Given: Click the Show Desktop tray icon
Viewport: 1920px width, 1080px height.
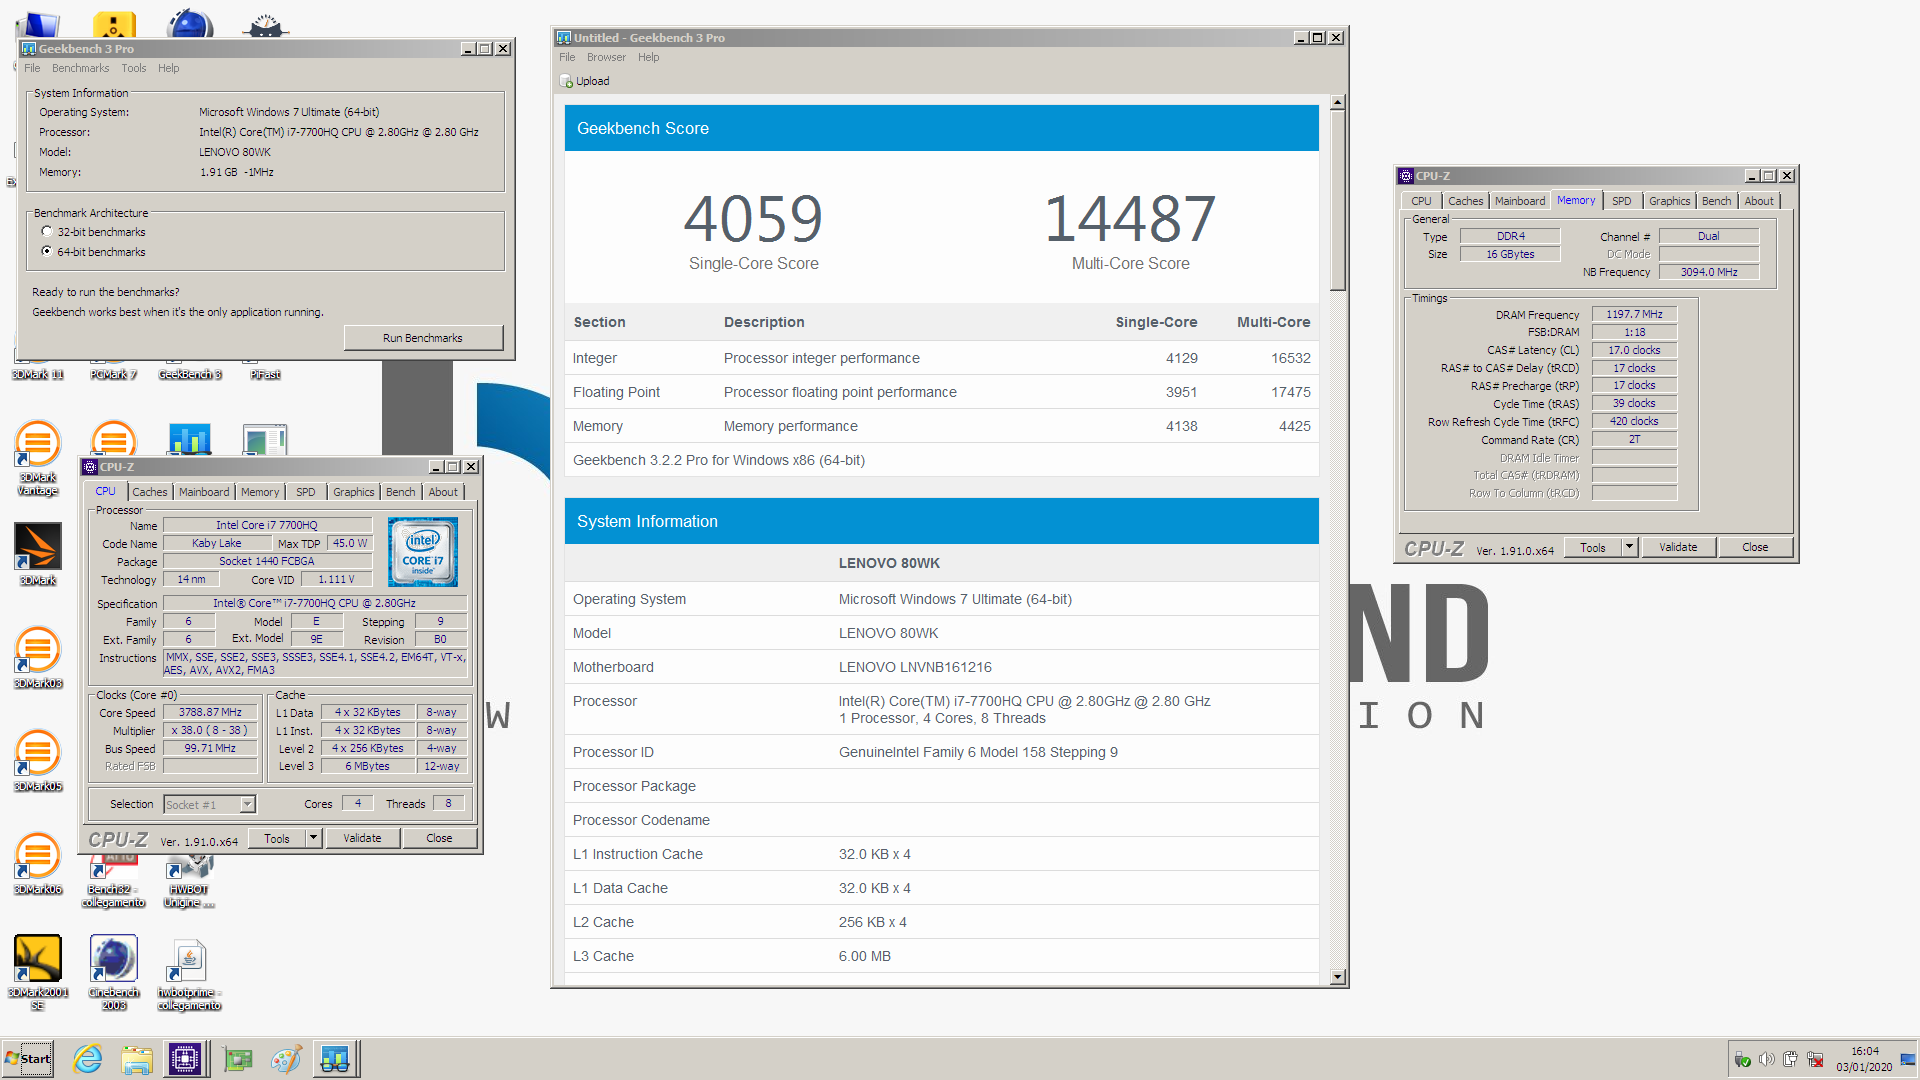Looking at the screenshot, I should (1908, 1060).
